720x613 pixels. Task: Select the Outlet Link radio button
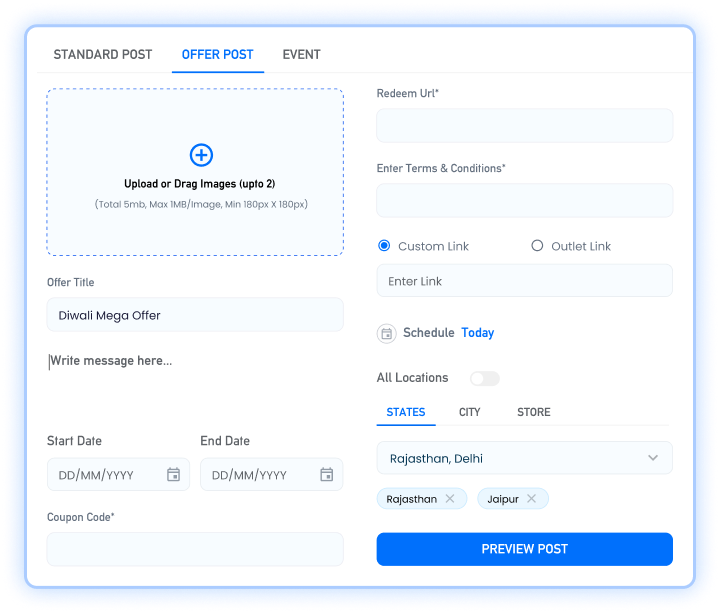click(x=537, y=246)
